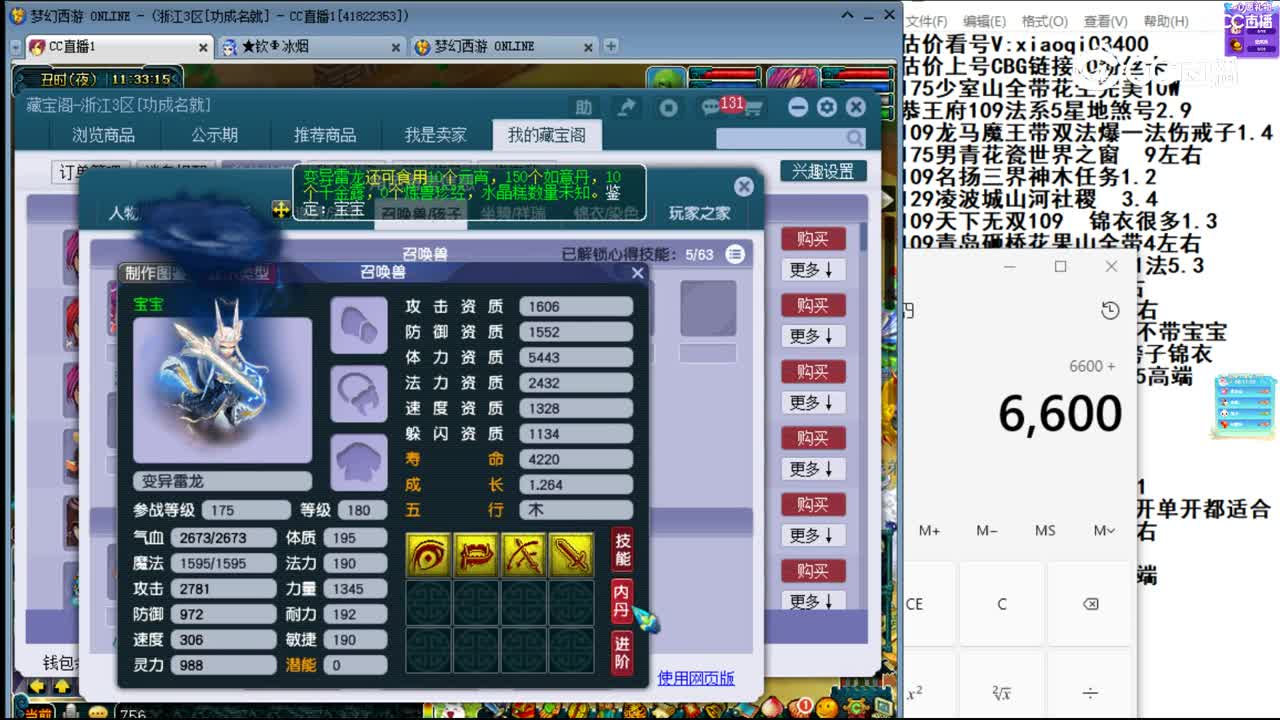
Task: Select the fanged mouth skill icon
Action: tap(476, 554)
